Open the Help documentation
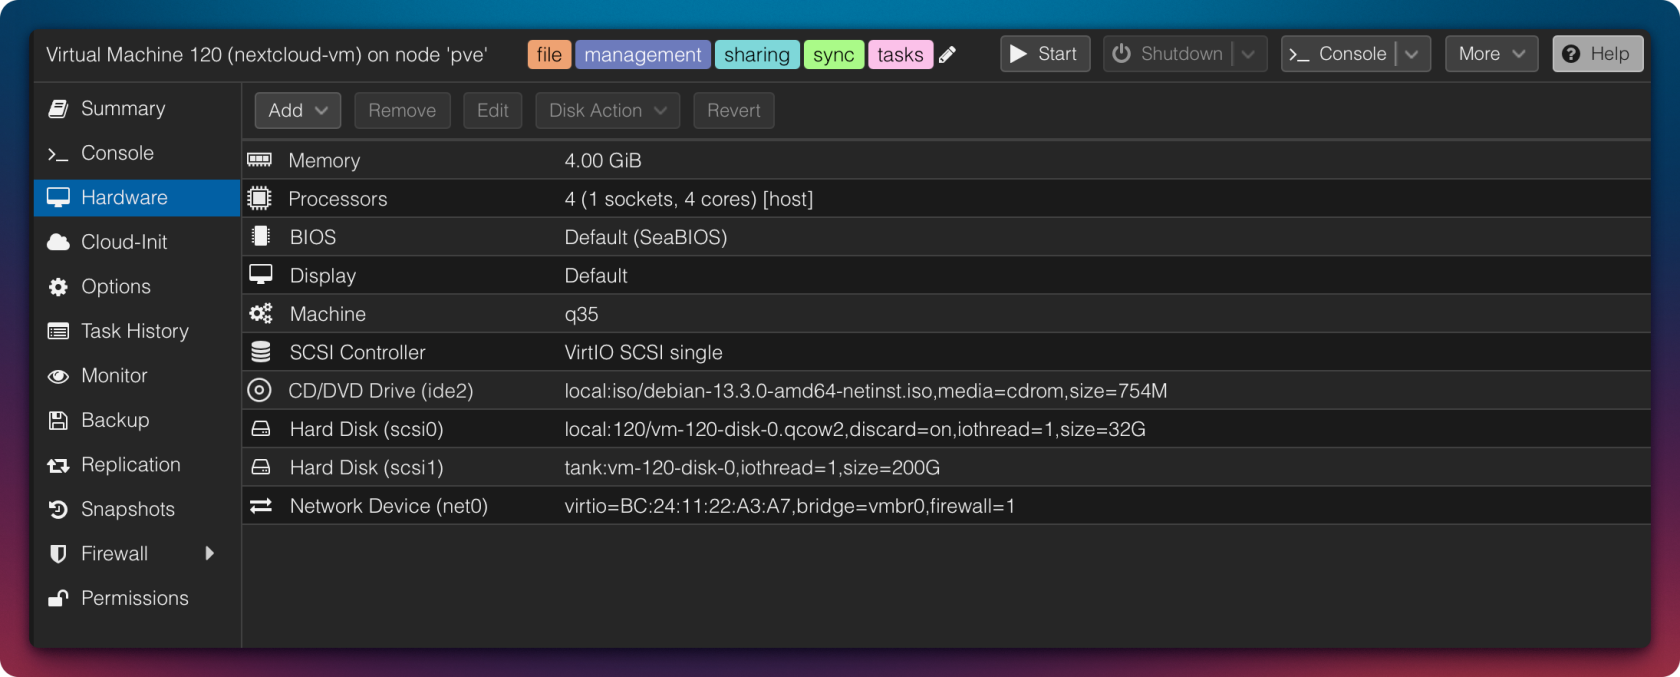Image resolution: width=1680 pixels, height=677 pixels. (1596, 54)
